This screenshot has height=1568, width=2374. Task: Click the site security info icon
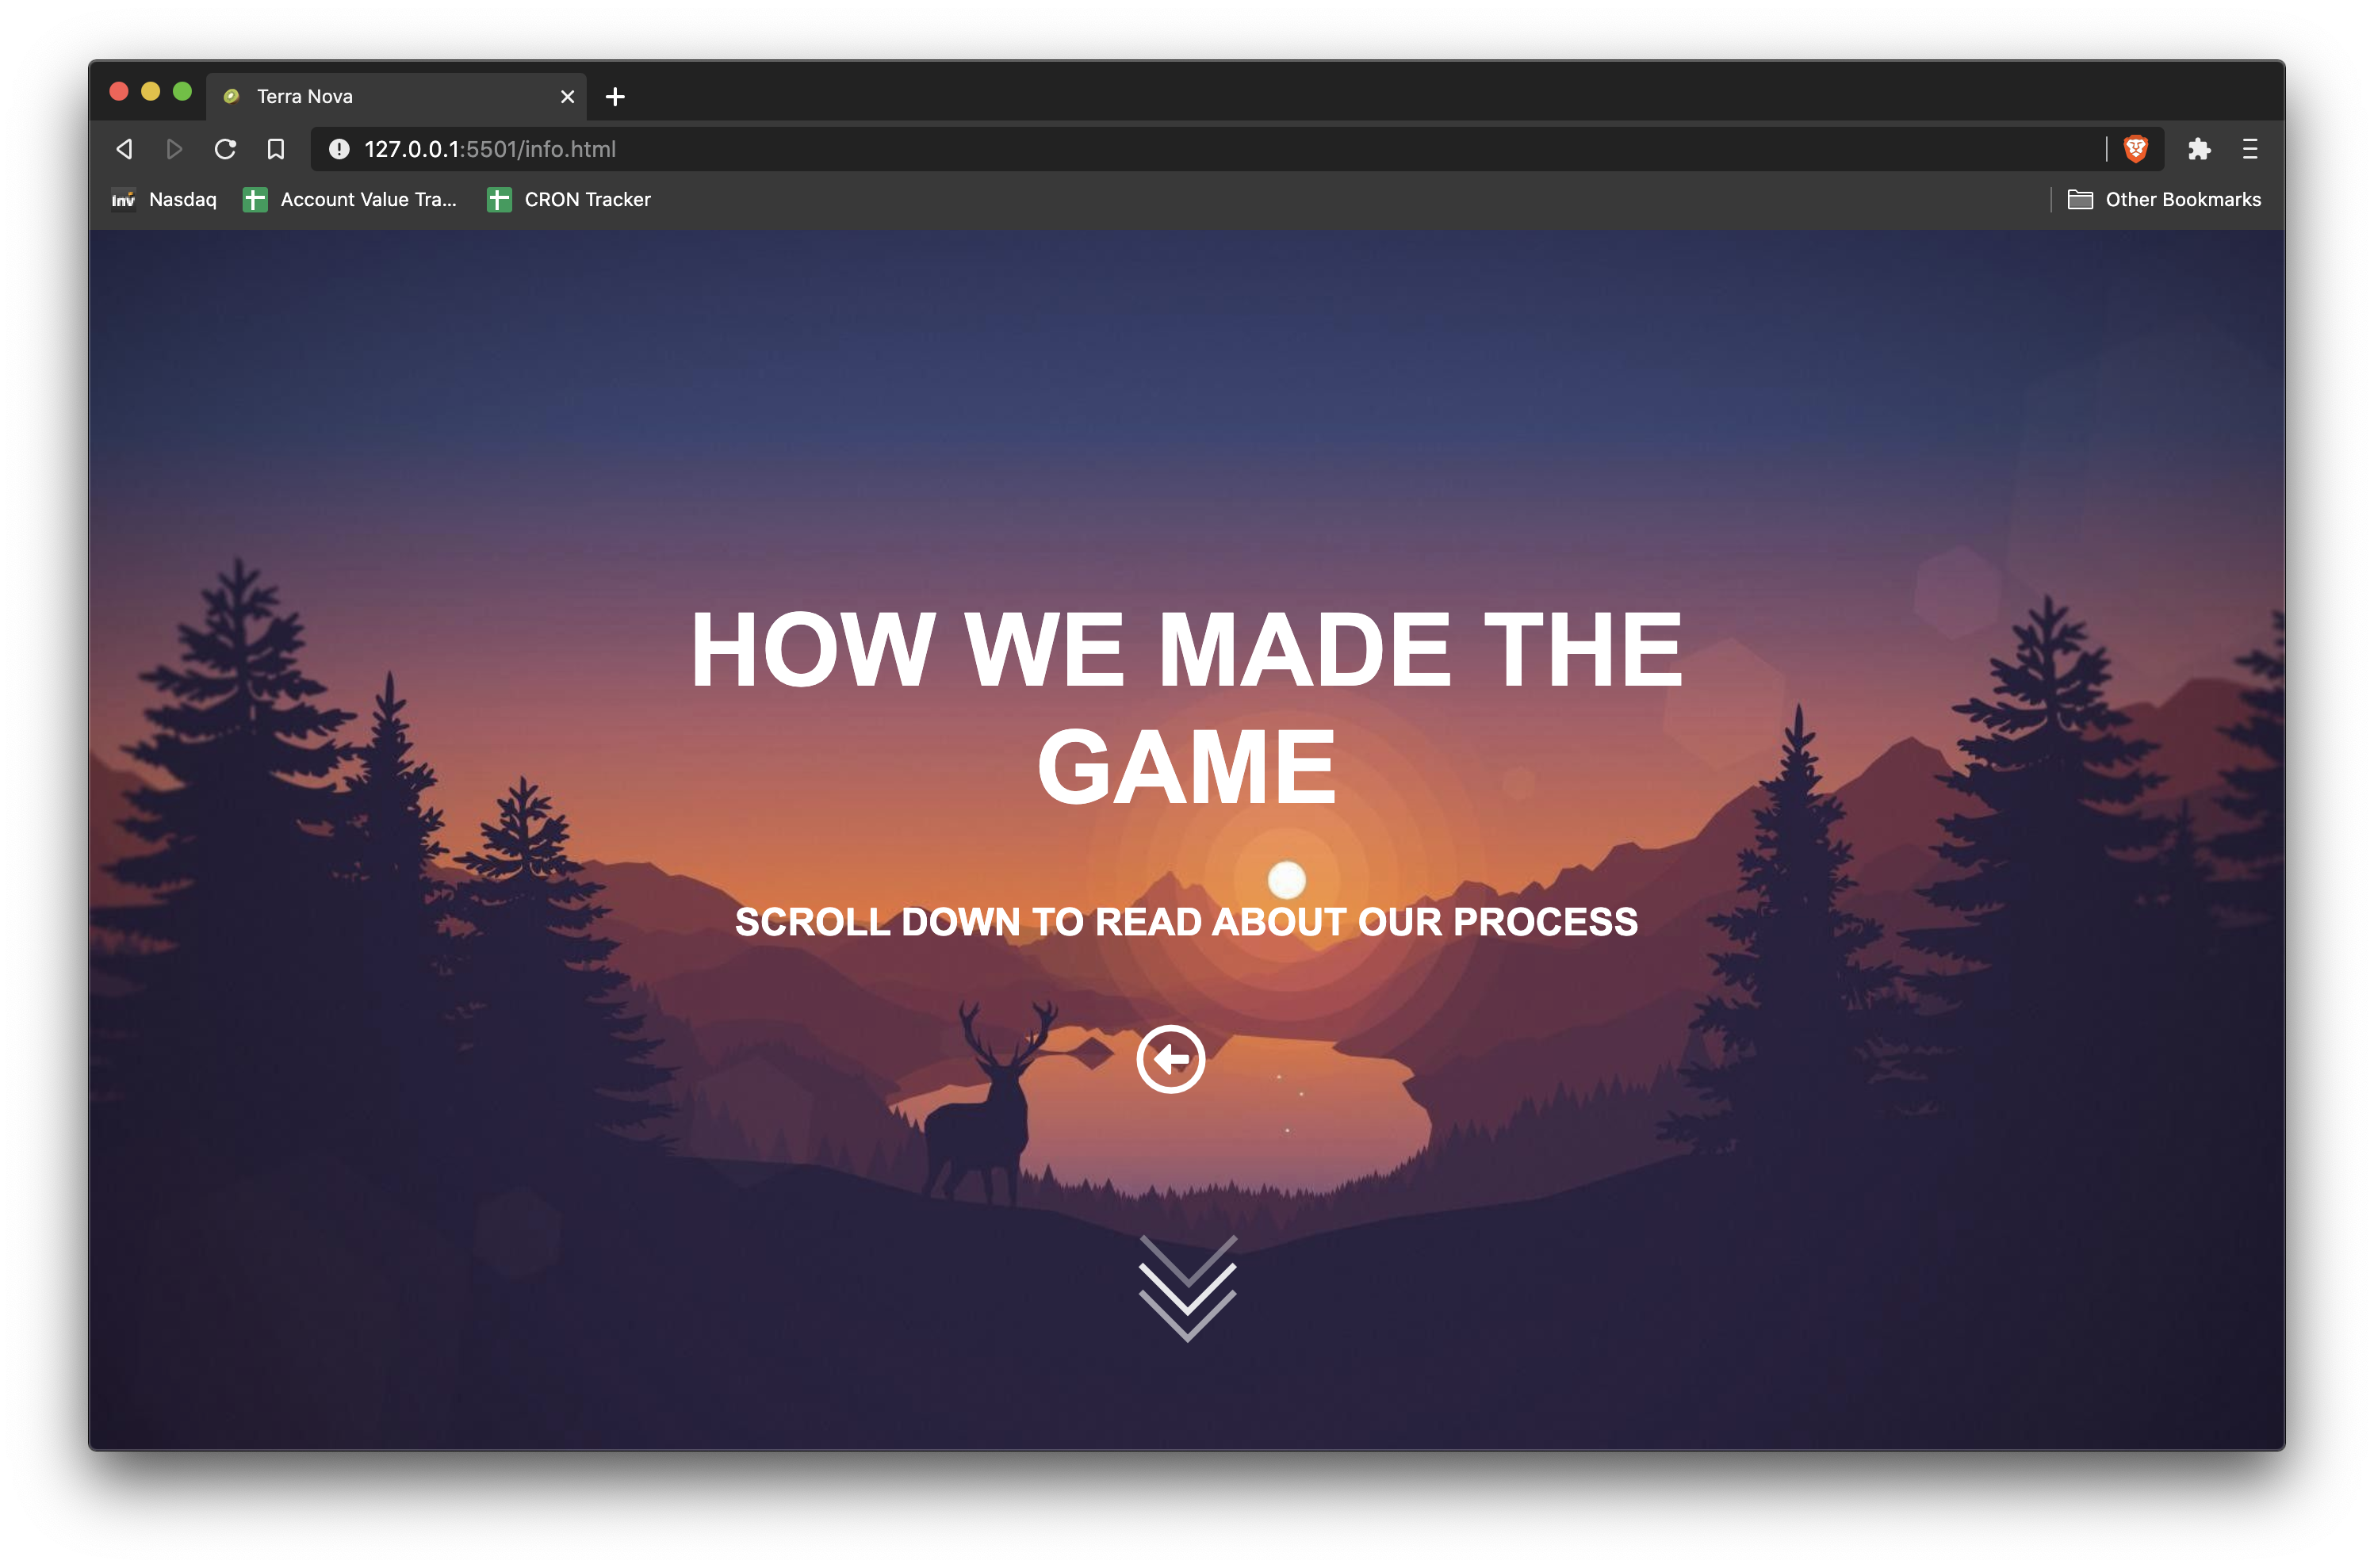coord(339,149)
